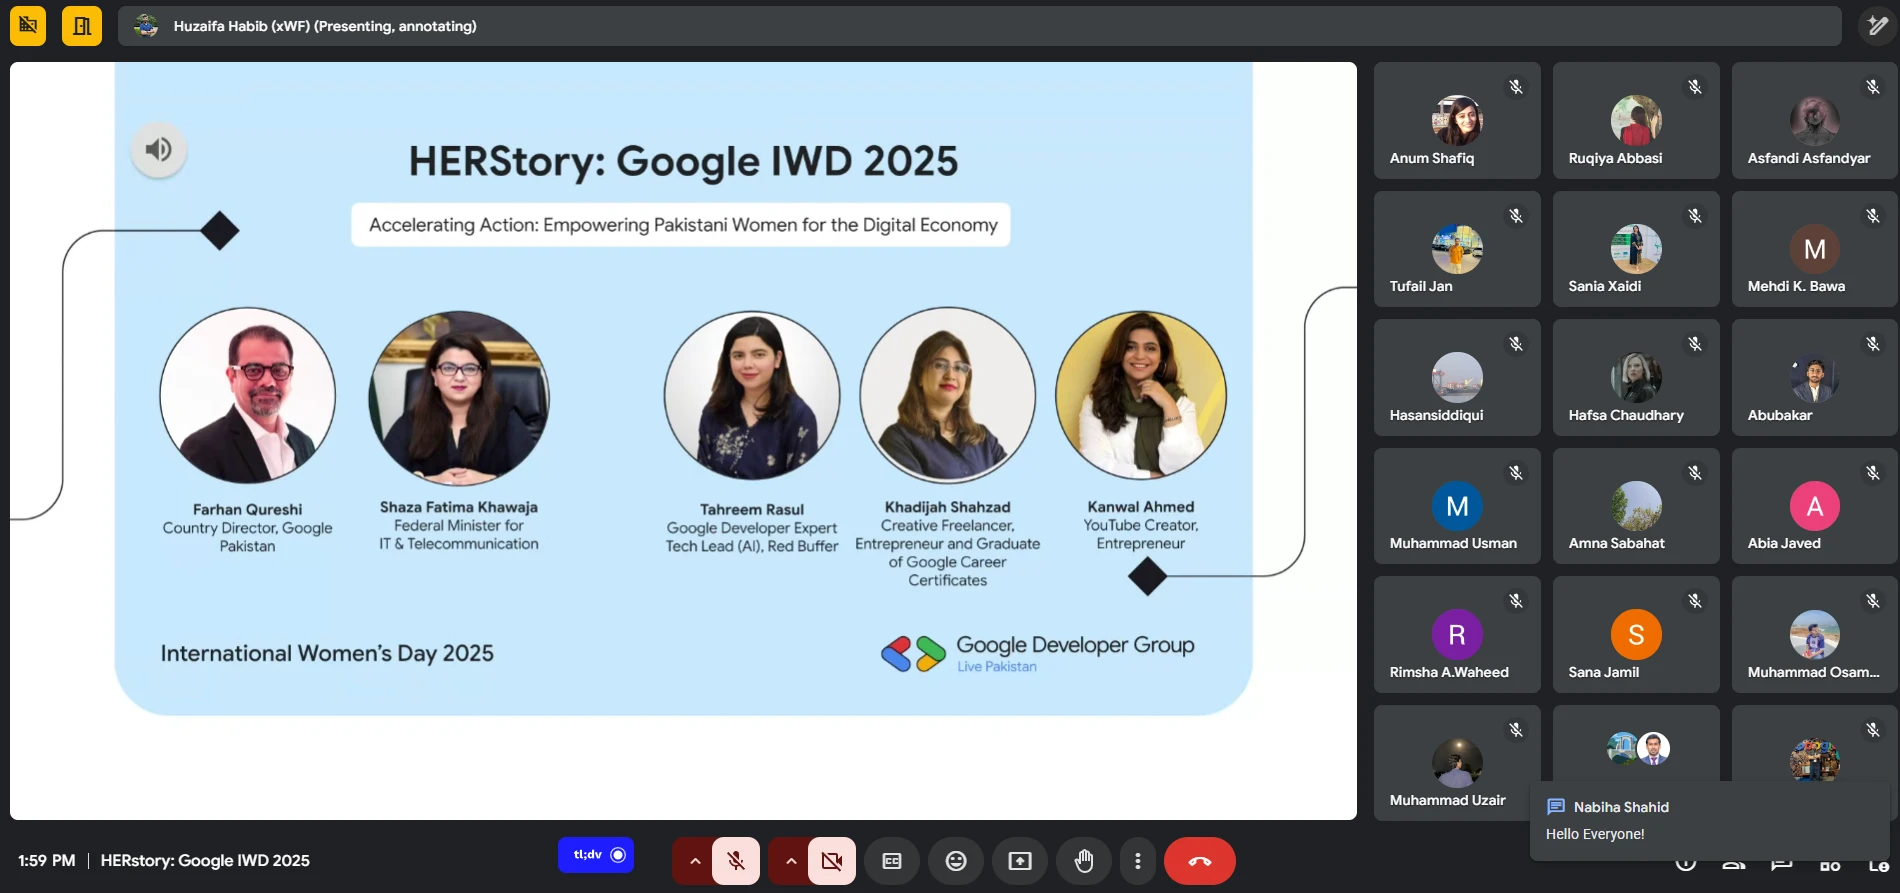Click the muted mic icon on Abia Javed's tile

pos(1873,473)
